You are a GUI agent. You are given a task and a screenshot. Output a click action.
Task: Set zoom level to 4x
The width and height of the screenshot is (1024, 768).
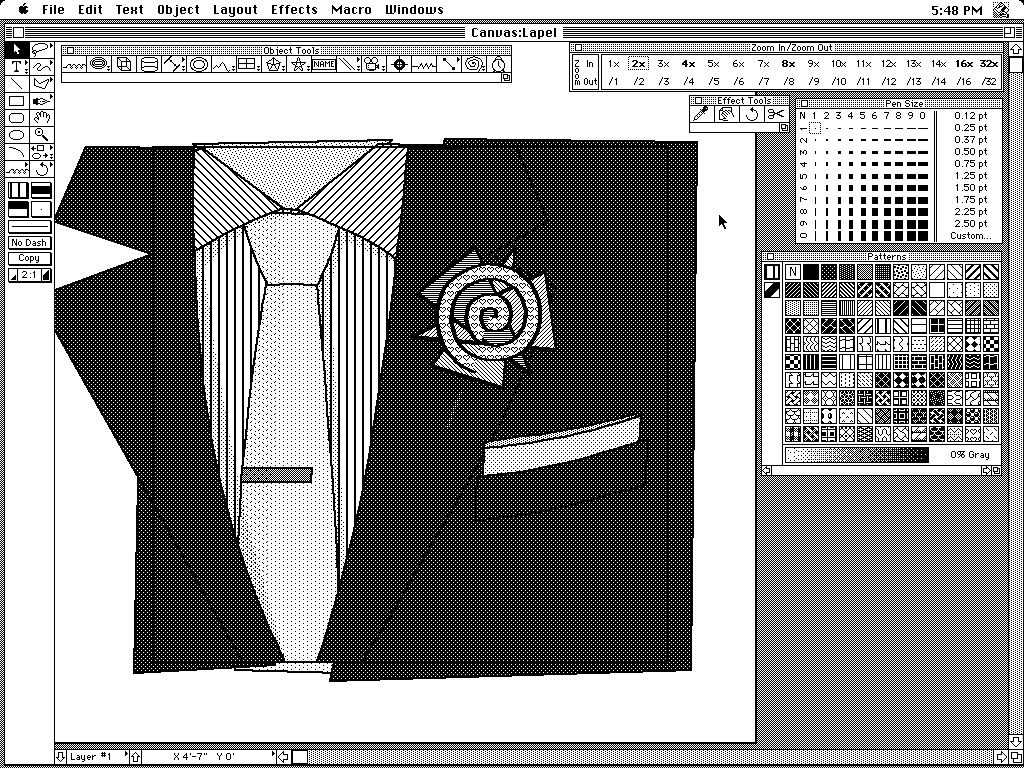(x=688, y=64)
